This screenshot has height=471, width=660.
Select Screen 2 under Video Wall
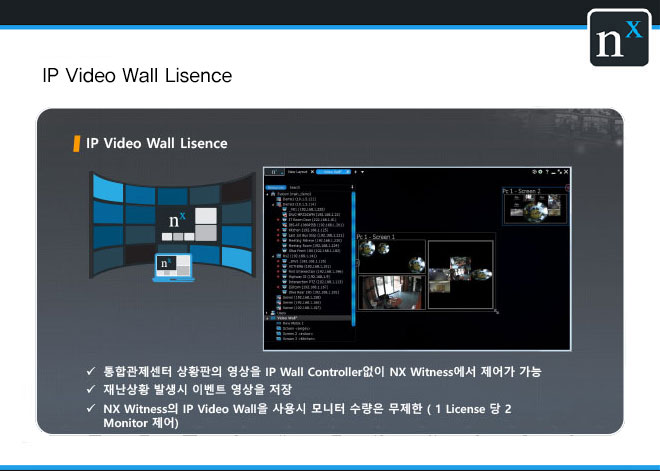click(295, 334)
